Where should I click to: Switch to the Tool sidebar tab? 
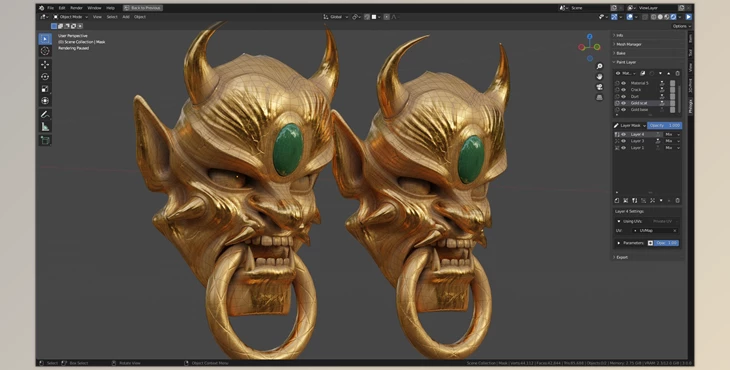[x=690, y=52]
